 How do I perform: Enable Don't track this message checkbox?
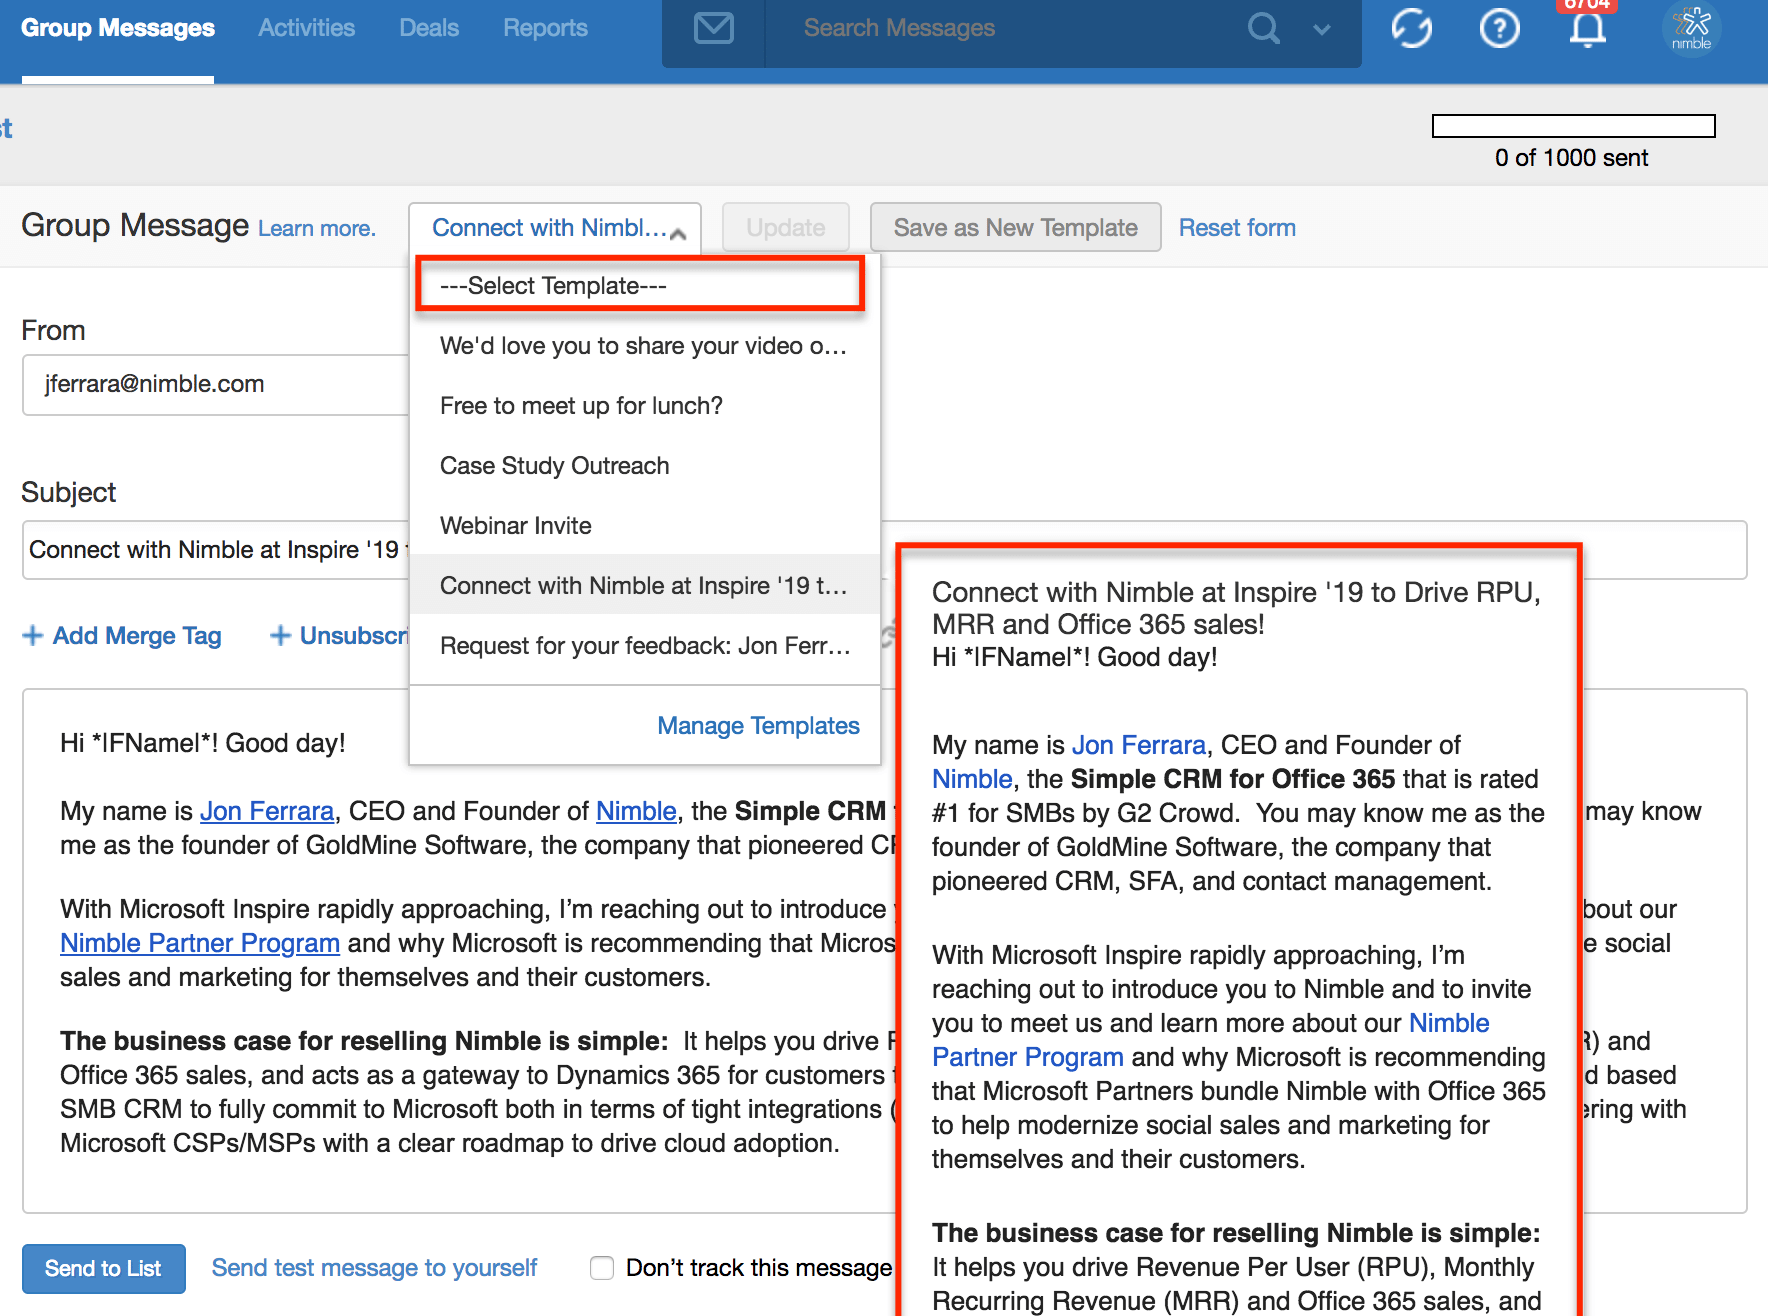click(x=602, y=1268)
